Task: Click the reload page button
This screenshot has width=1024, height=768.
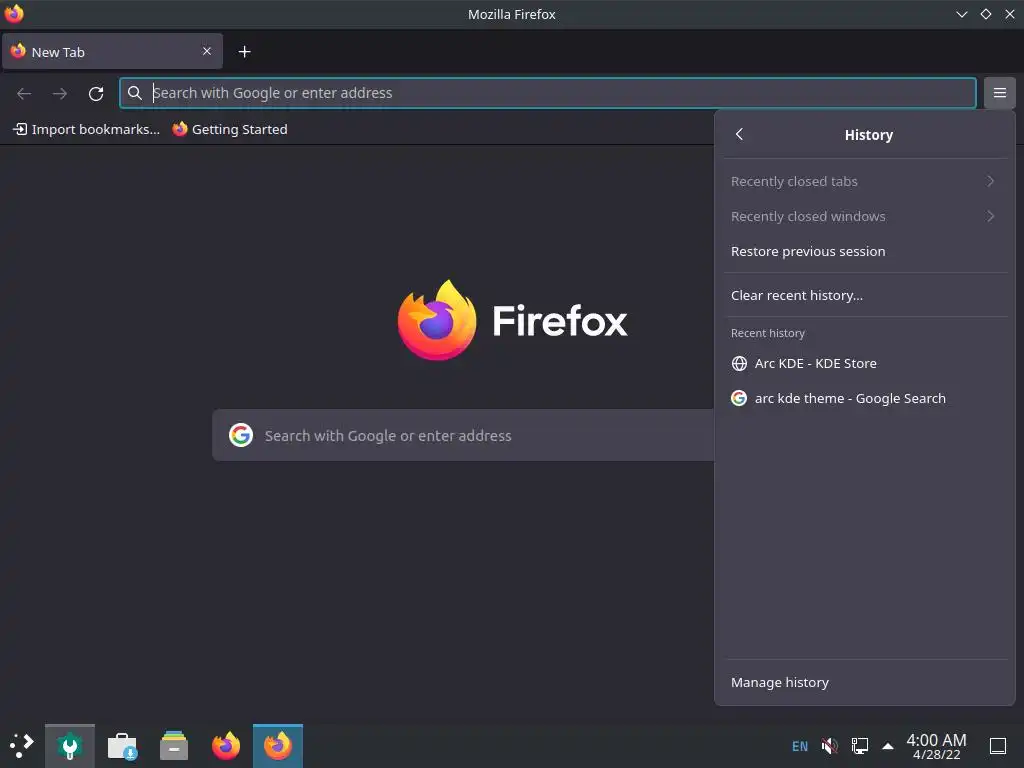Action: tap(96, 93)
